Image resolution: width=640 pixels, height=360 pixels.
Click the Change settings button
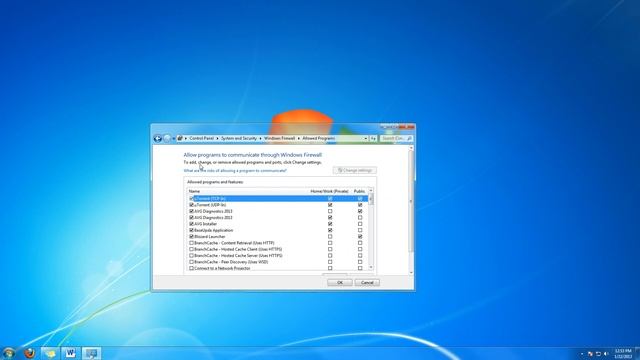pyautogui.click(x=355, y=170)
